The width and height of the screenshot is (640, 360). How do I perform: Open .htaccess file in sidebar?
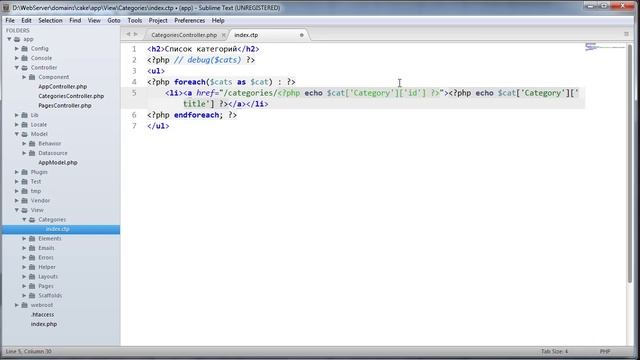click(x=42, y=315)
